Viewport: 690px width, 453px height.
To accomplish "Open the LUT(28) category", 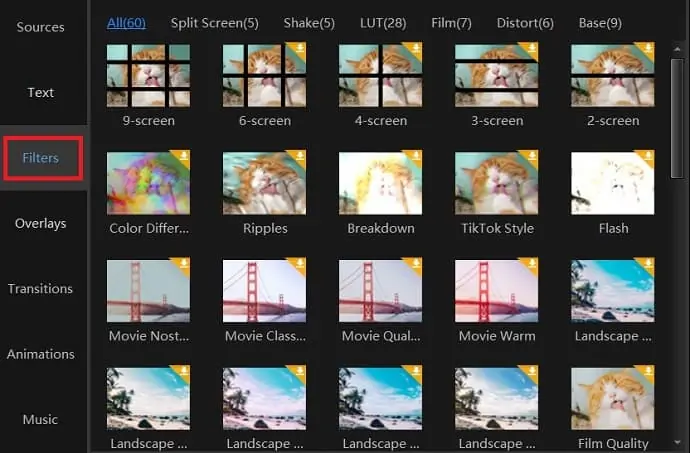I will click(x=383, y=23).
